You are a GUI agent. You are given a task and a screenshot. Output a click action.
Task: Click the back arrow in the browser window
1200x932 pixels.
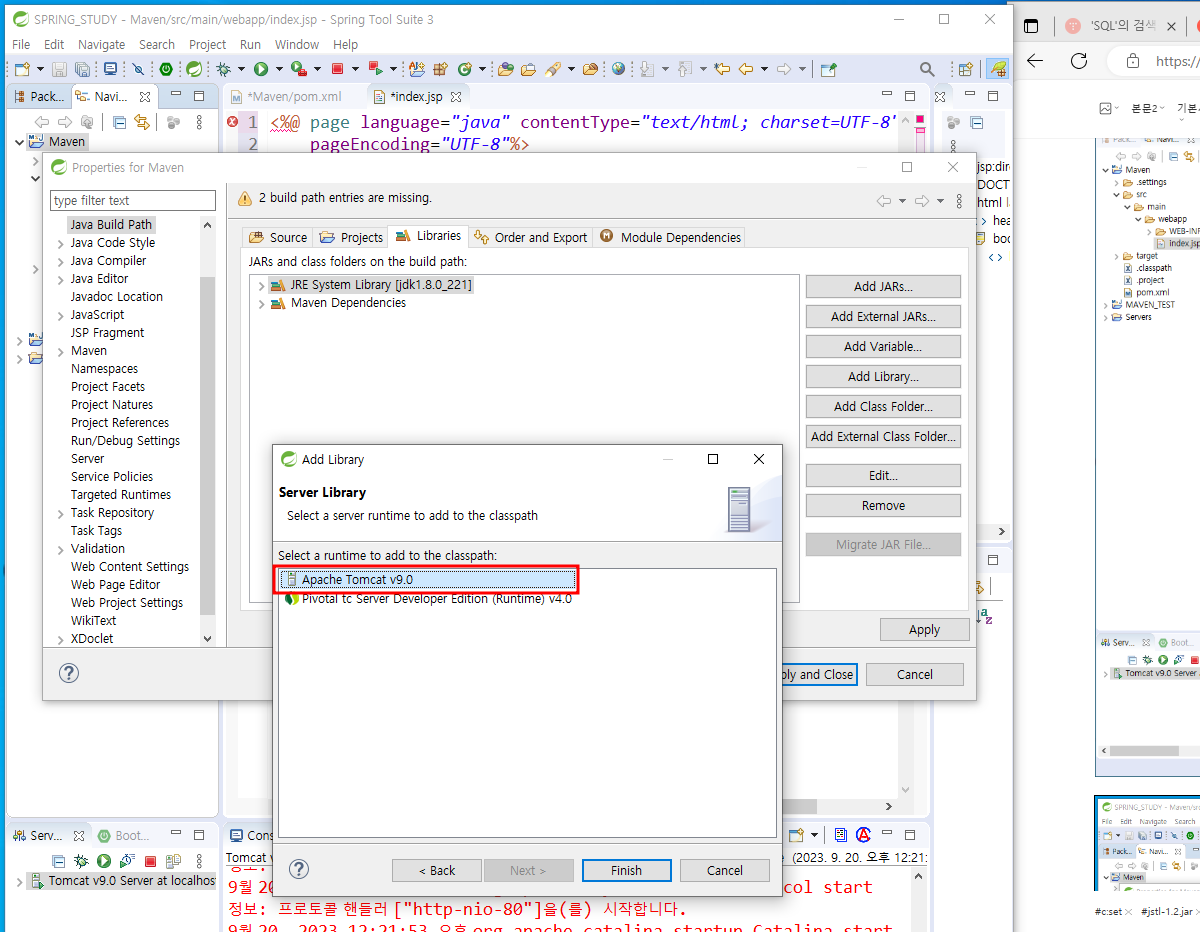coord(1035,61)
